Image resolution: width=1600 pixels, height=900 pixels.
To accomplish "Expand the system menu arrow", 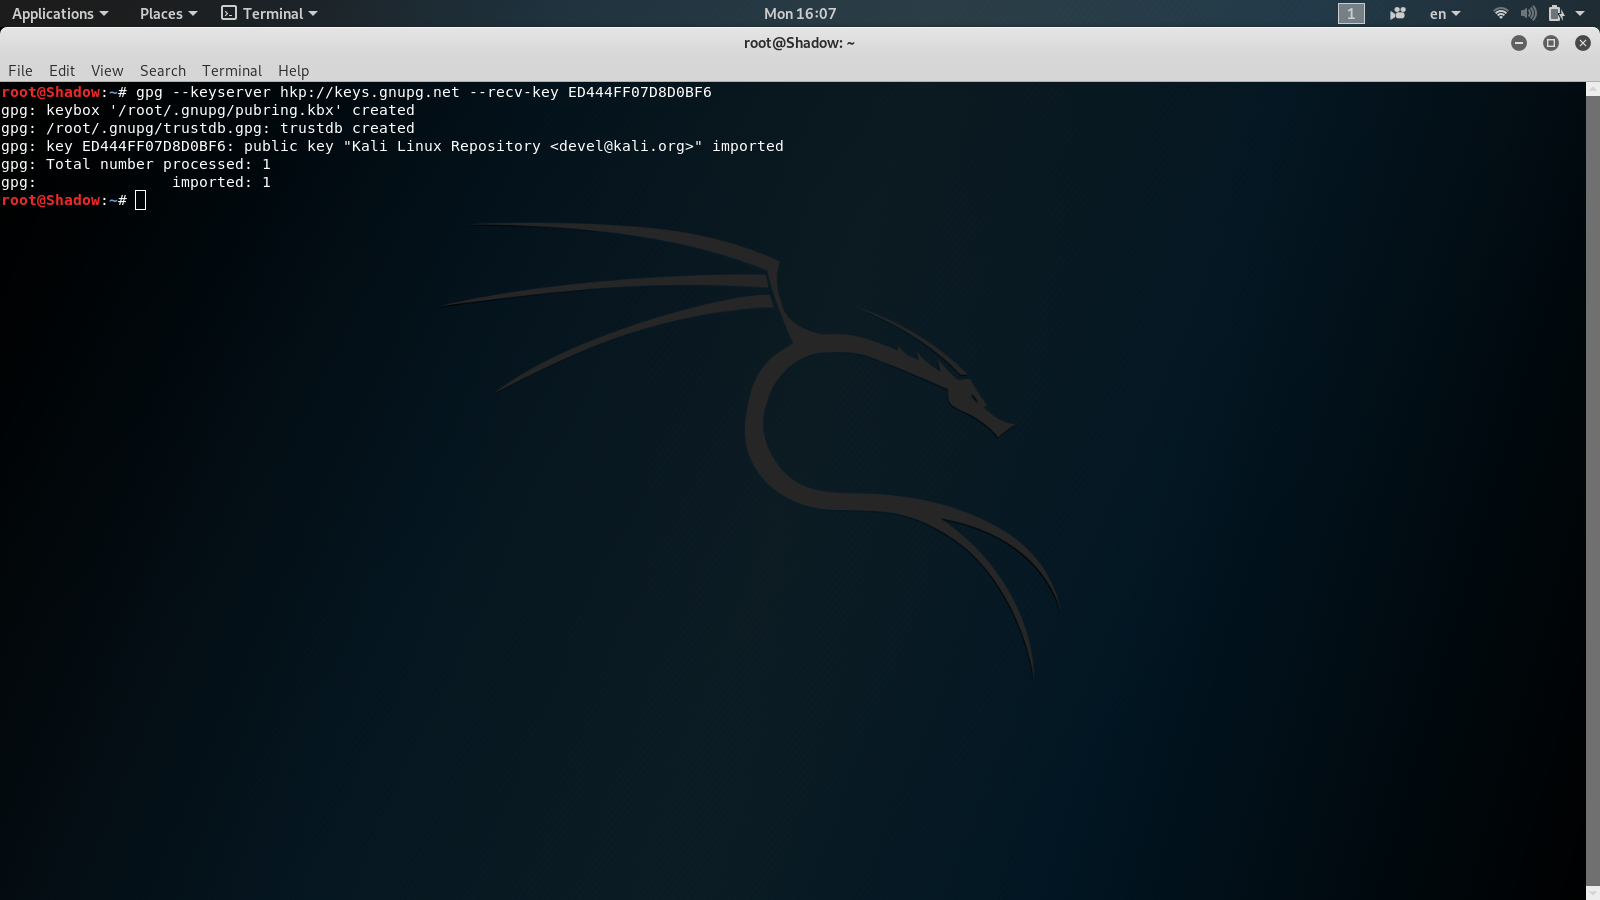I will 1580,14.
